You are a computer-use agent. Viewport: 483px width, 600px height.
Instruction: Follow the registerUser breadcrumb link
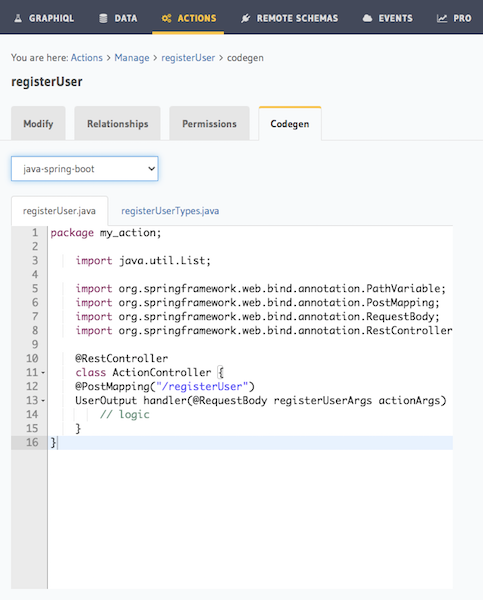click(x=188, y=58)
